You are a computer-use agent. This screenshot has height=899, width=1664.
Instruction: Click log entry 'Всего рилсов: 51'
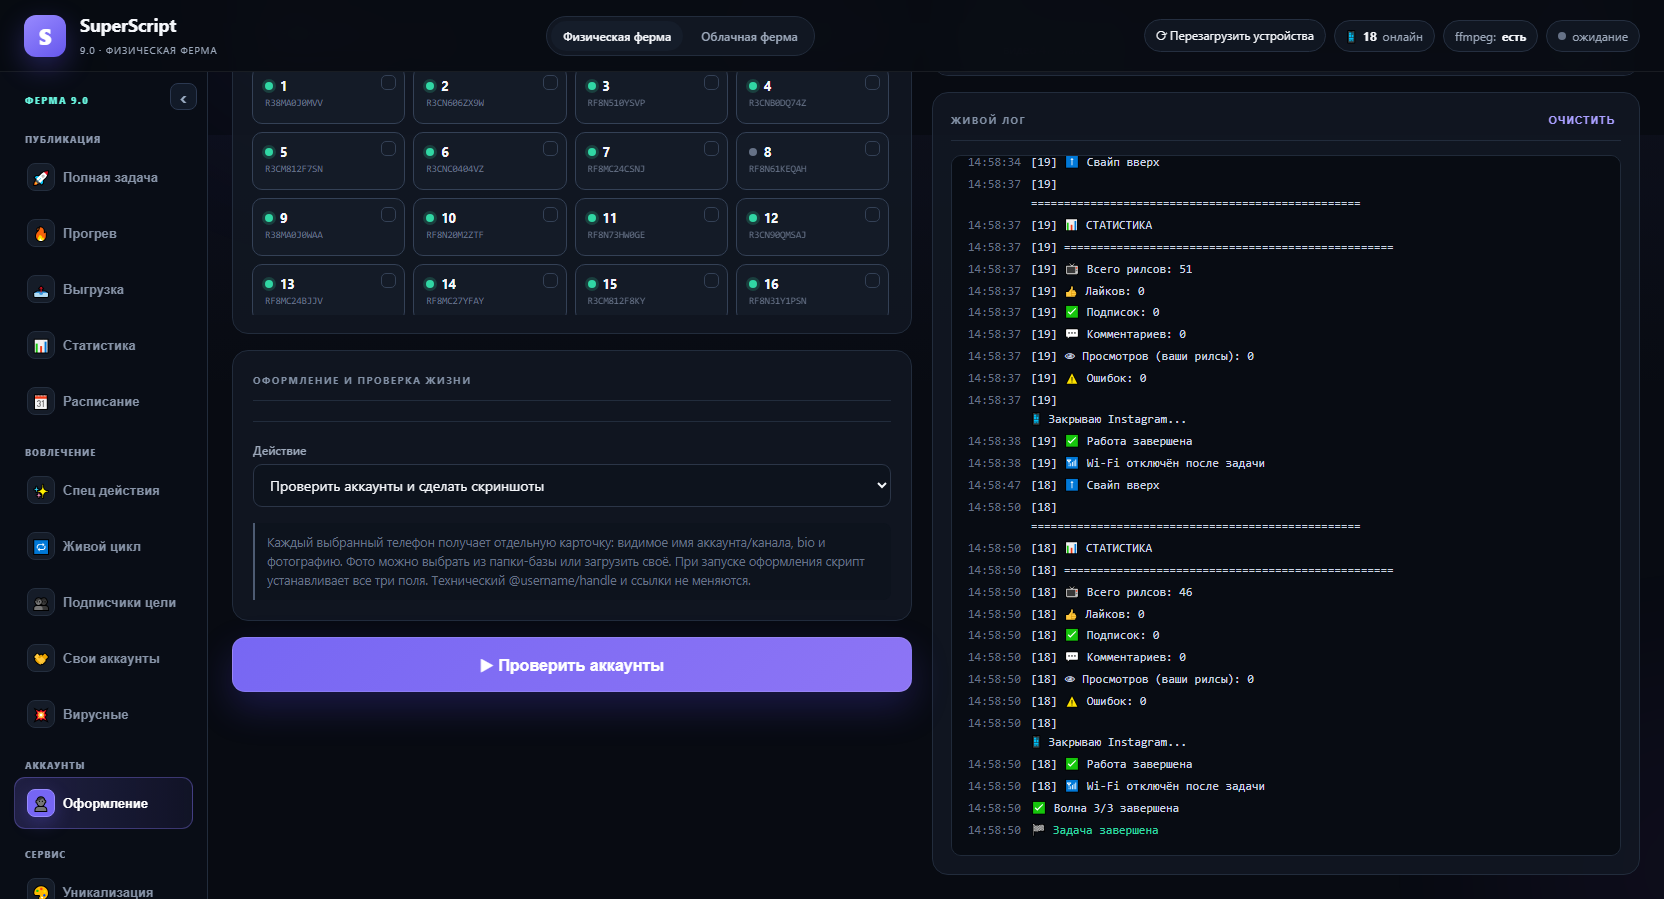tap(1139, 269)
